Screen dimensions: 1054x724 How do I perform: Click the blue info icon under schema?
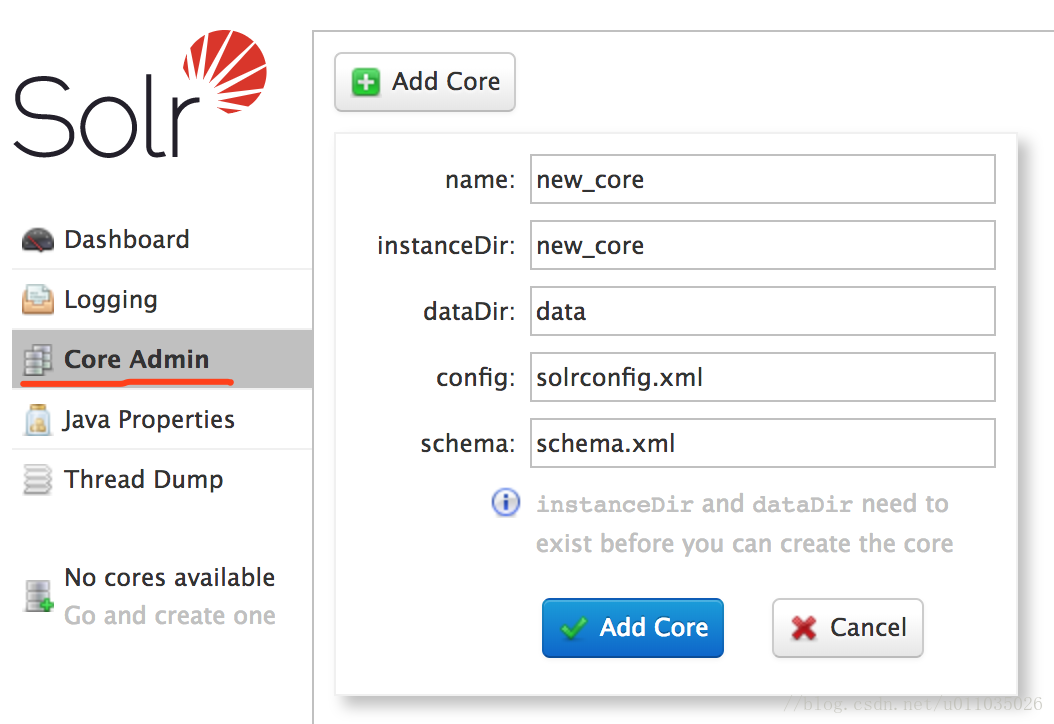(505, 502)
